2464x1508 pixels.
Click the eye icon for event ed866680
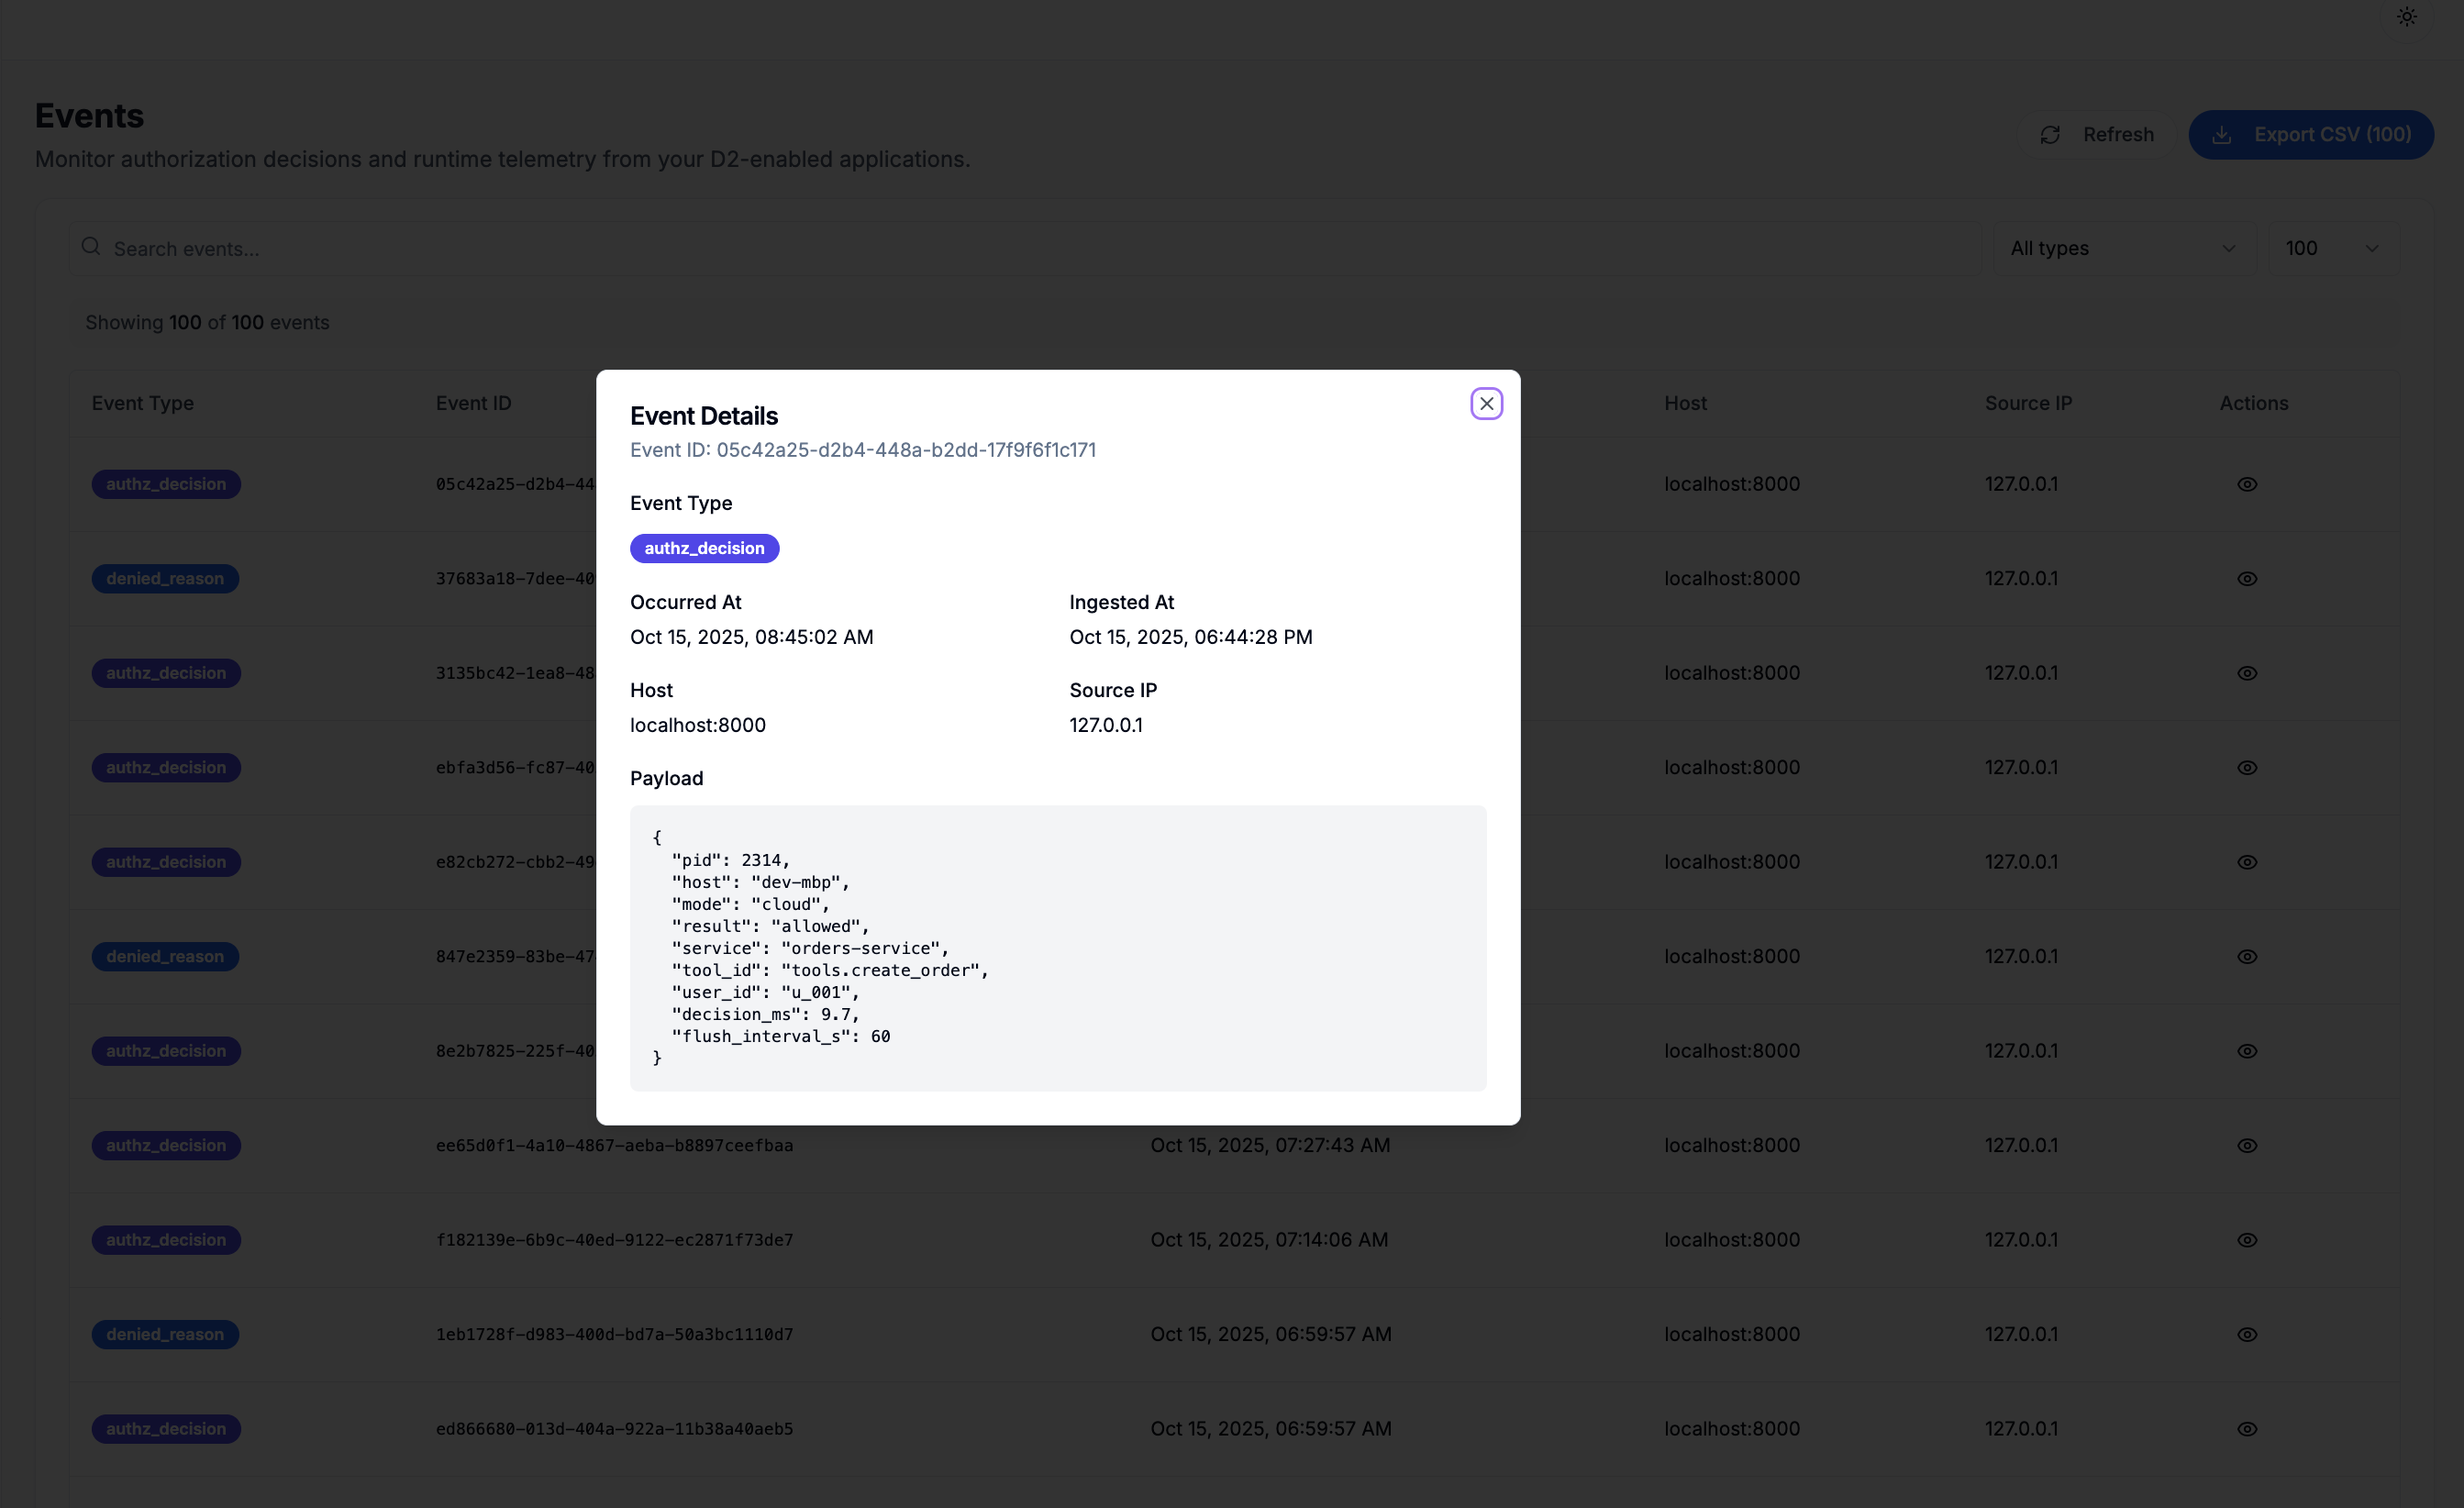2247,1429
